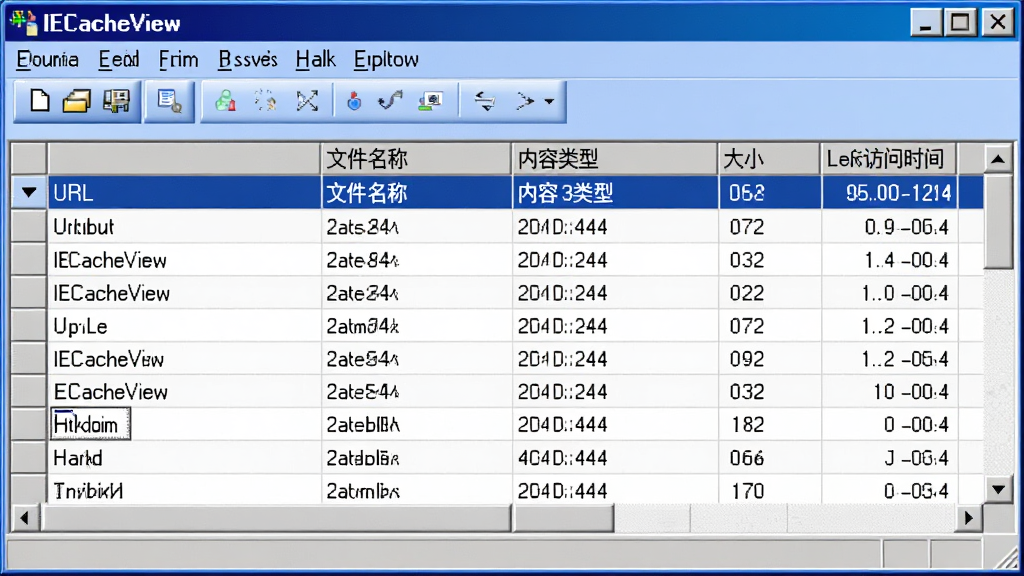Select the TnvbikИ row
Image resolution: width=1024 pixels, height=576 pixels.
[x=516, y=490]
